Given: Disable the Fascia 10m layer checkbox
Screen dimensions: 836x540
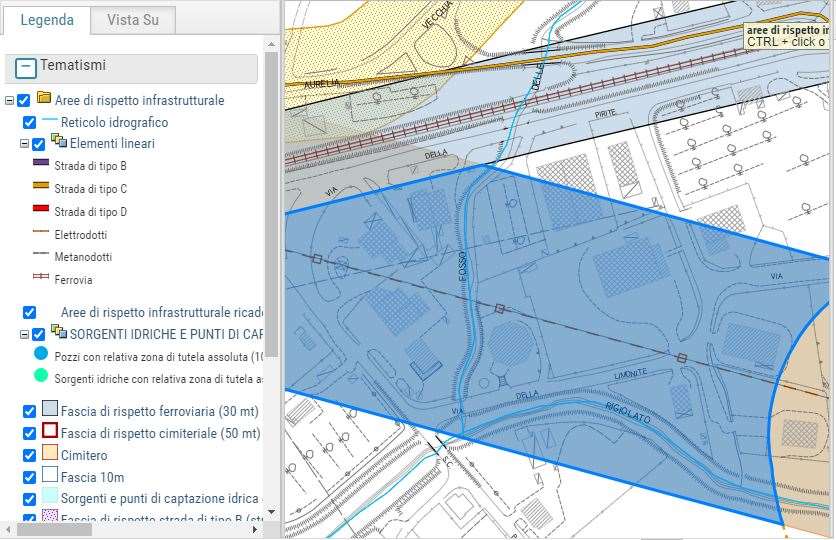Looking at the screenshot, I should (29, 477).
